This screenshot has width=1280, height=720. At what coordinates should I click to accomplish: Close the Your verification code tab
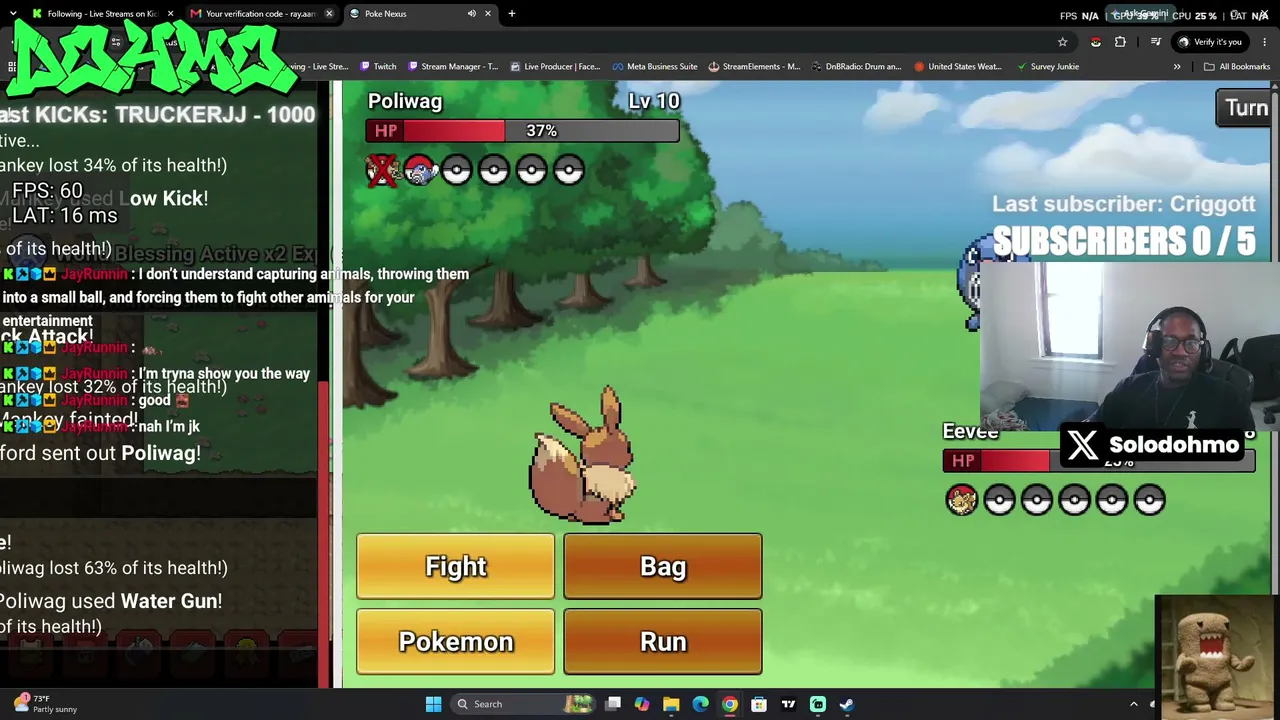point(329,14)
